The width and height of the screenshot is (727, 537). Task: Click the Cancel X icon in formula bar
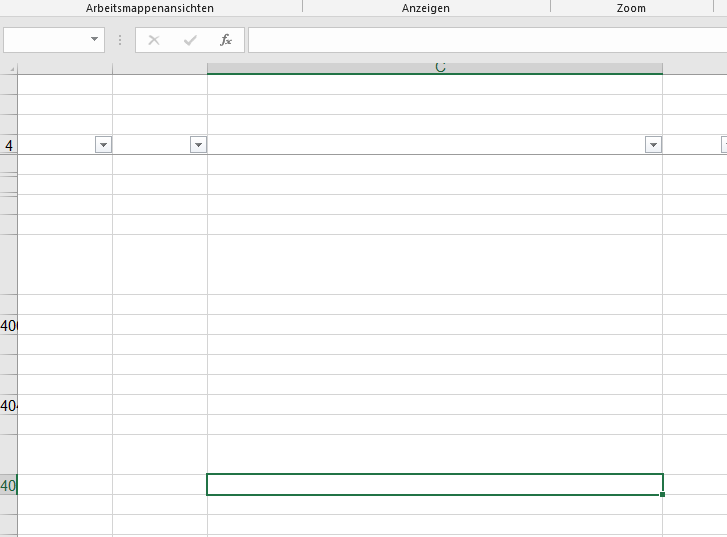click(154, 40)
